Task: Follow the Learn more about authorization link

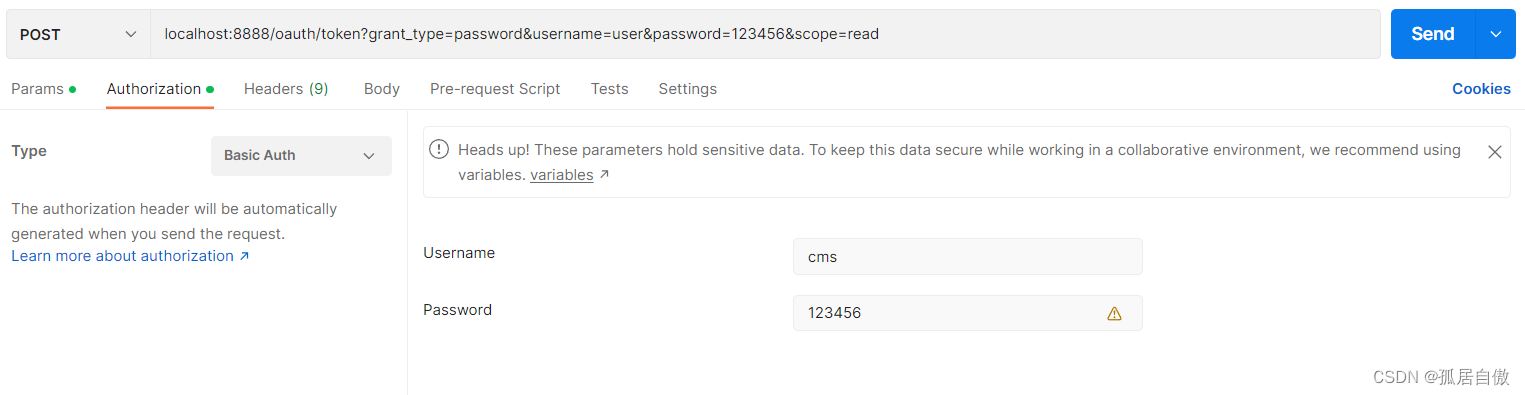Action: tap(130, 256)
